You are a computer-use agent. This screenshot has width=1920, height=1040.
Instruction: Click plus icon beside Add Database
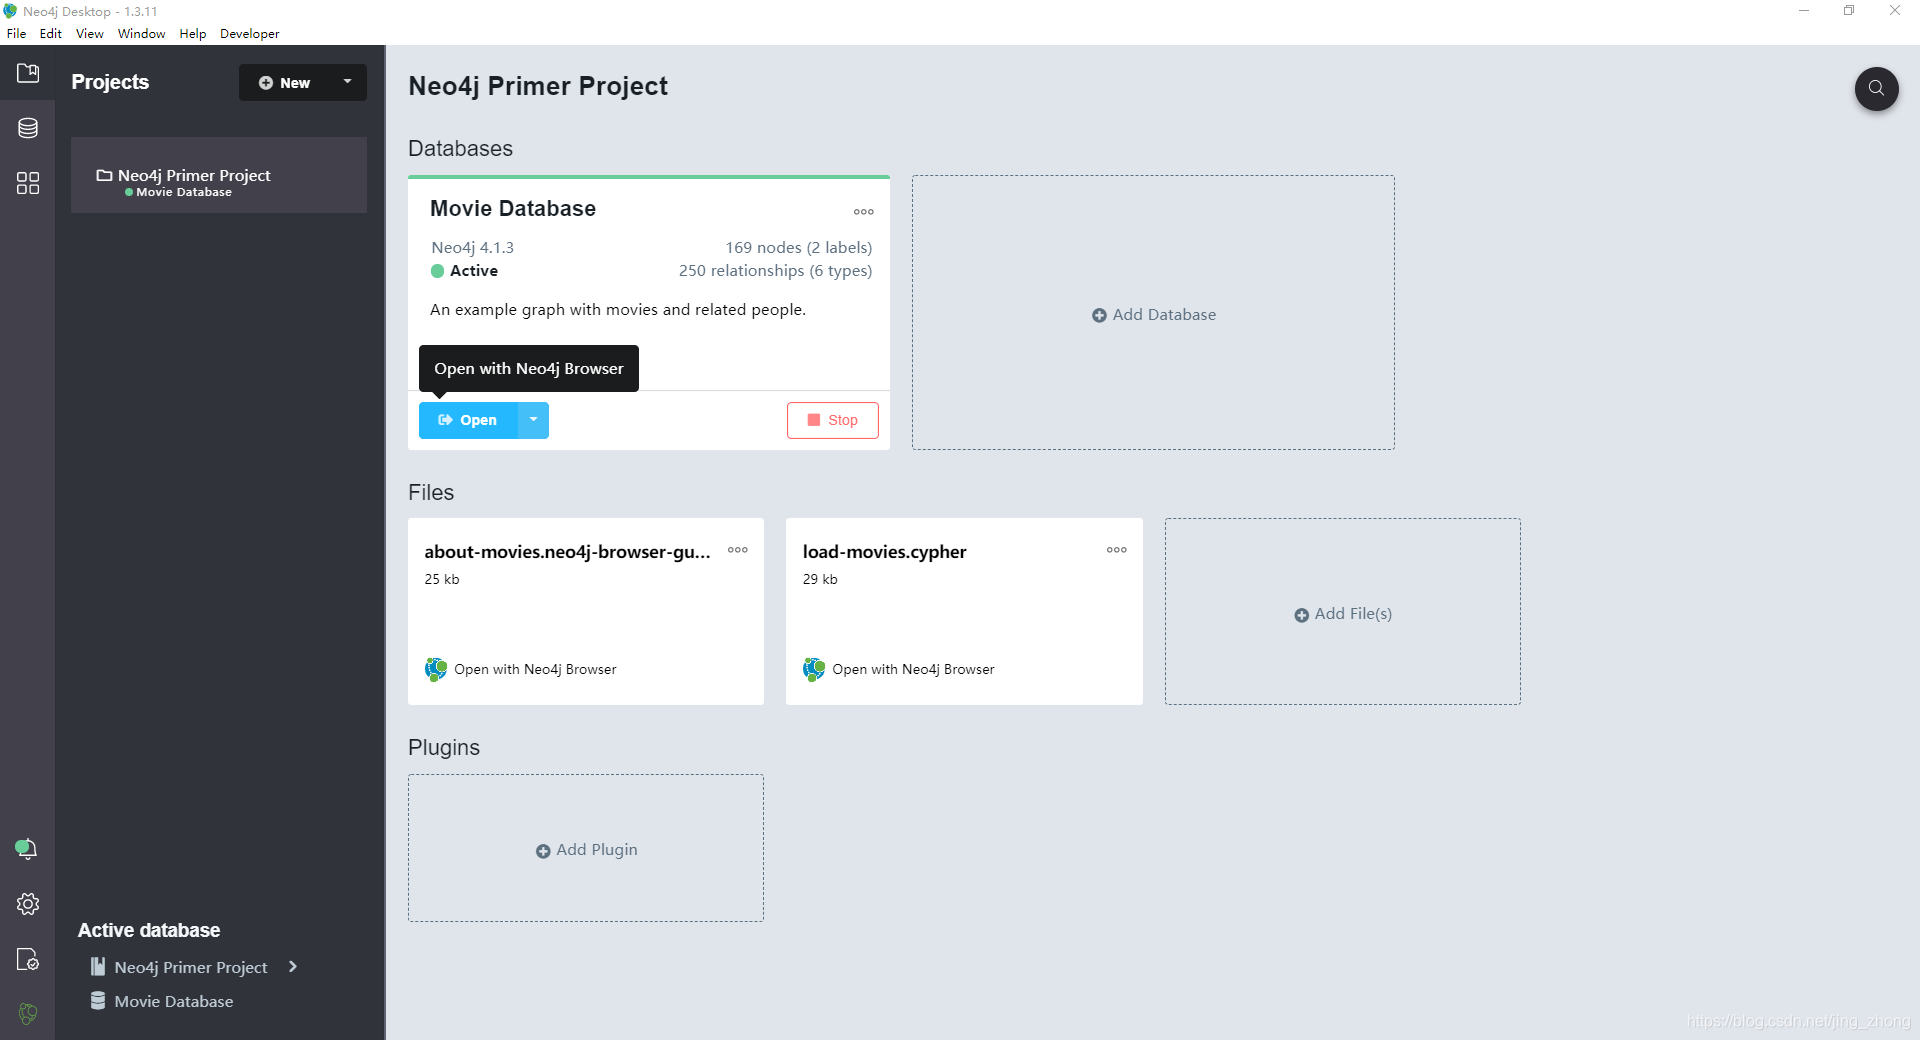1099,315
